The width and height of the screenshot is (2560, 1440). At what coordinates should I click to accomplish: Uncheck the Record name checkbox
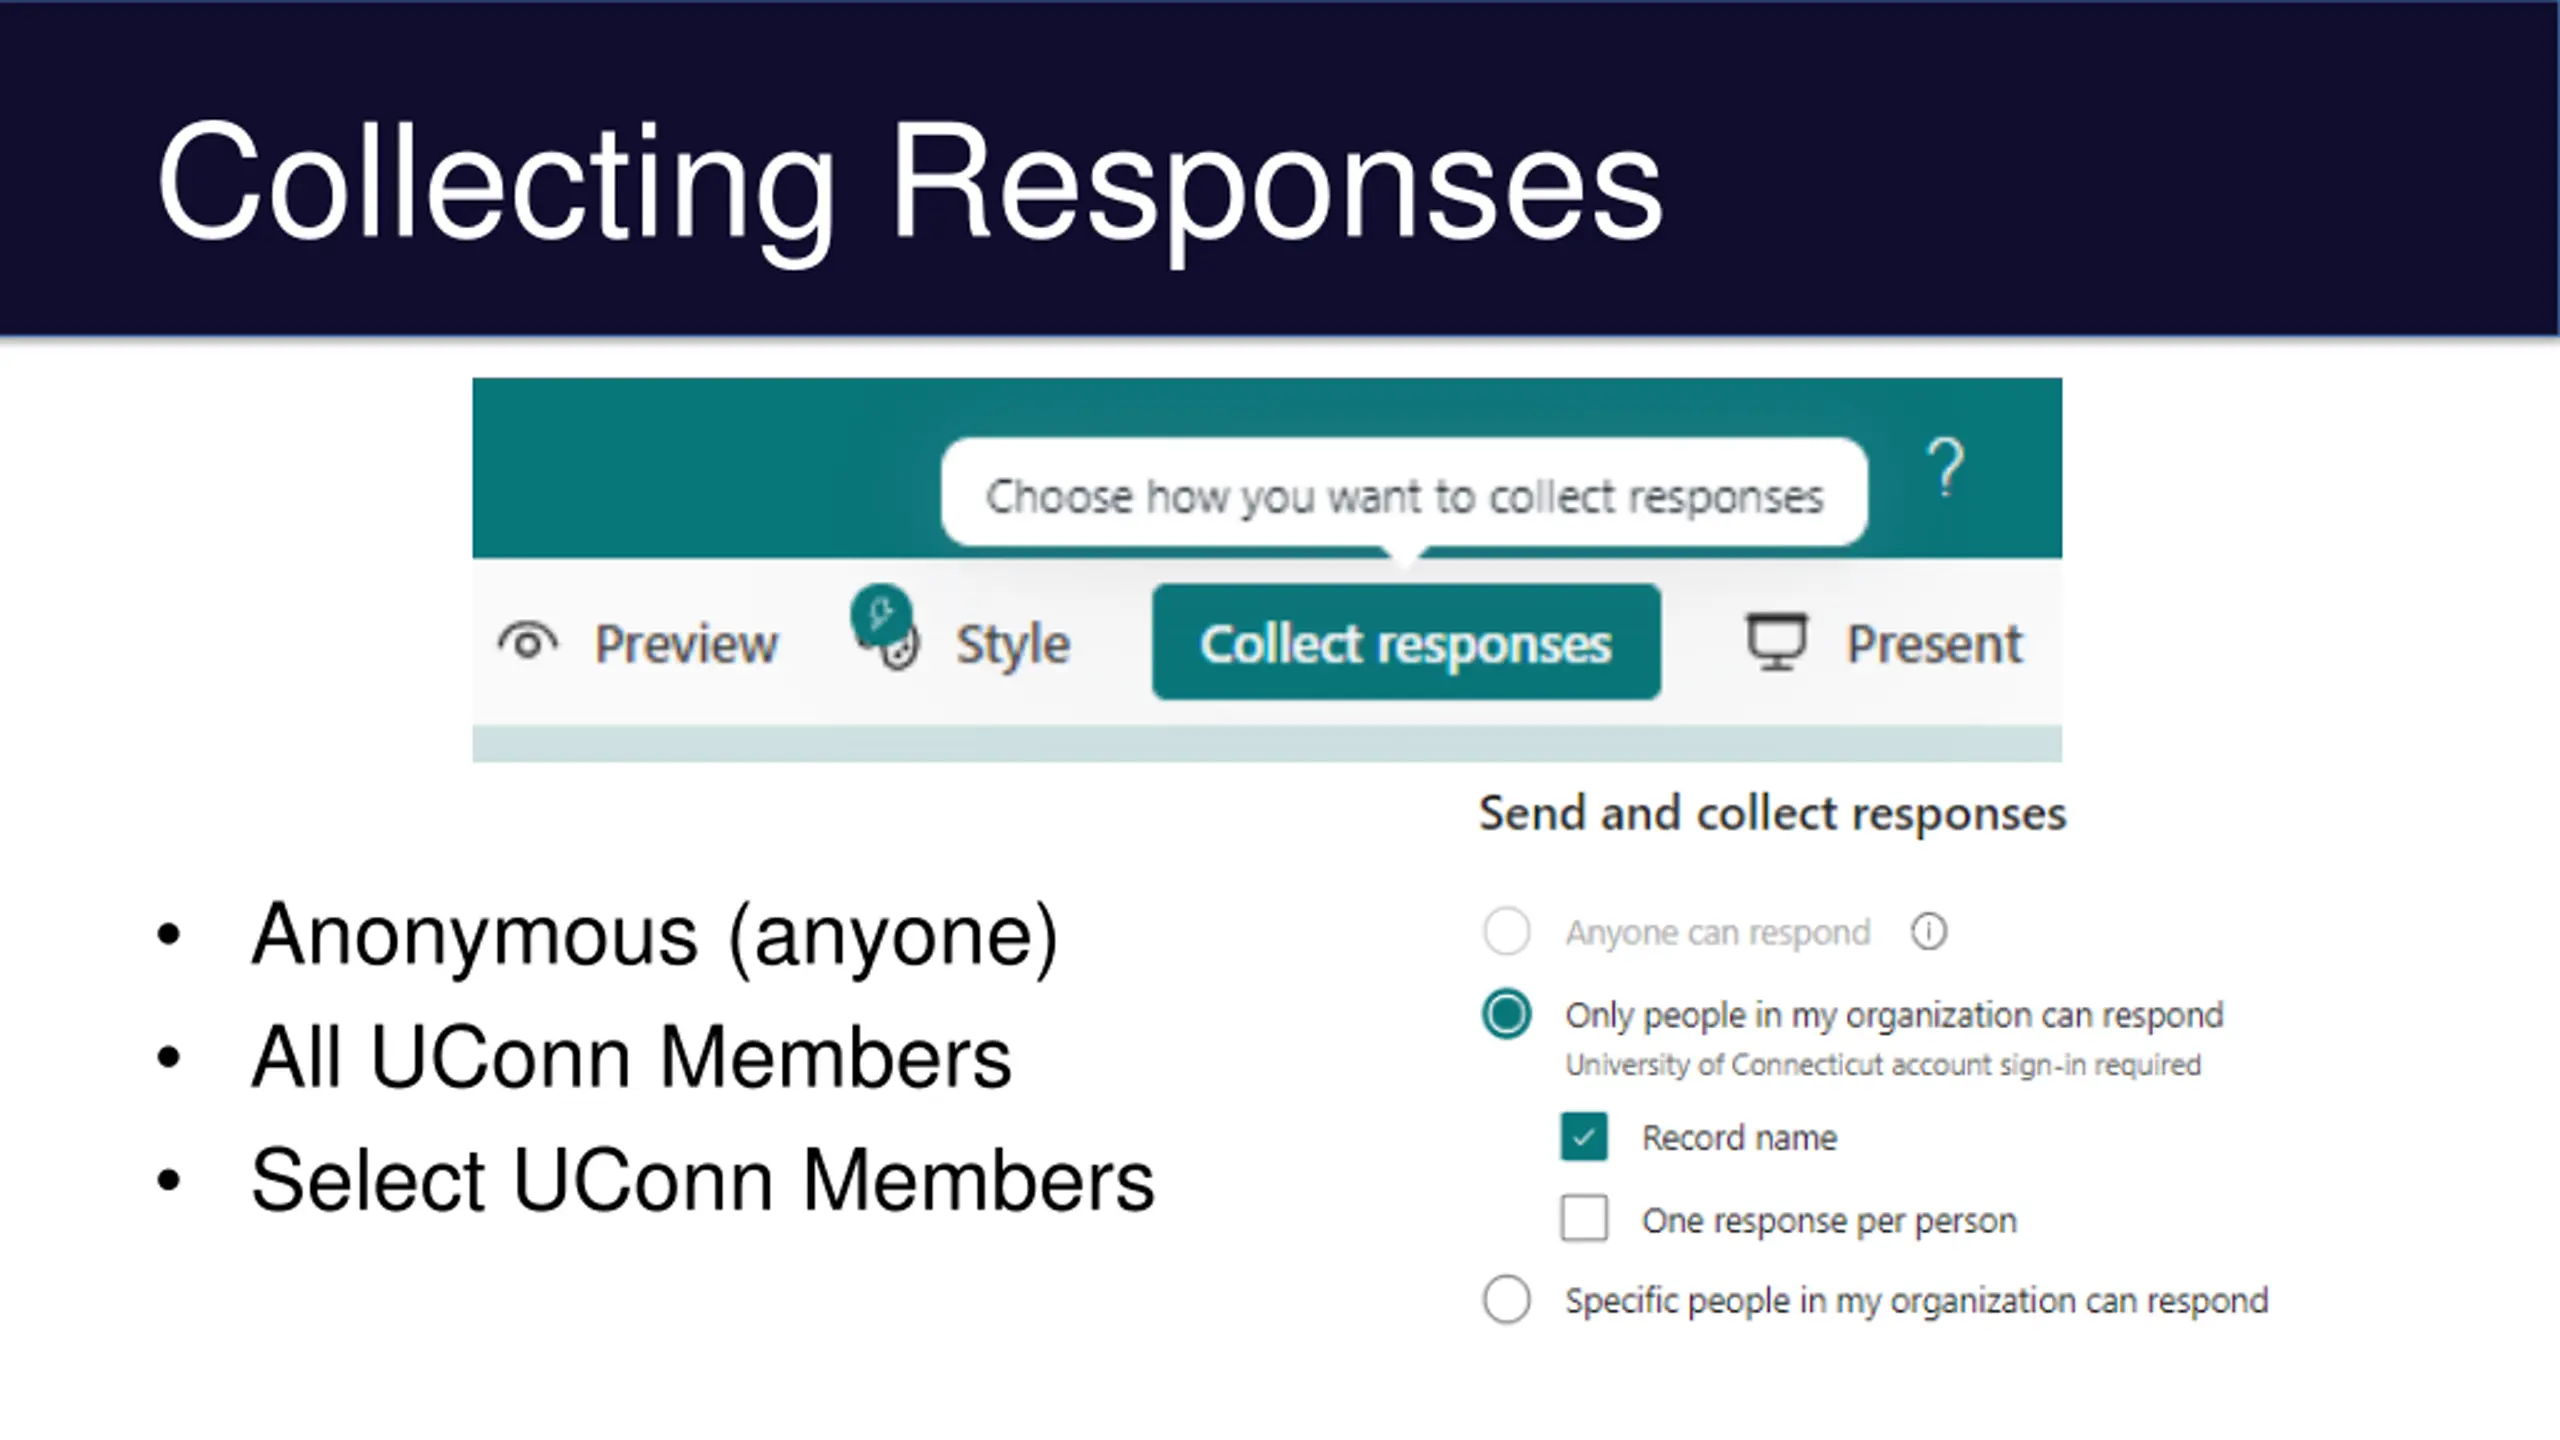1584,1137
